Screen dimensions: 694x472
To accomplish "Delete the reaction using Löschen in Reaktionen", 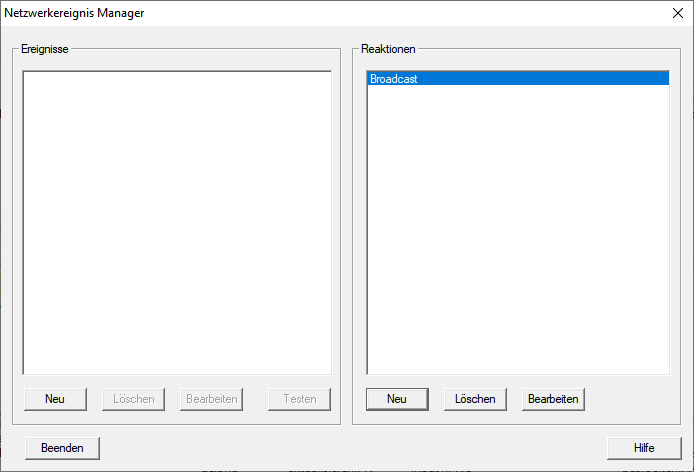I will tap(475, 399).
